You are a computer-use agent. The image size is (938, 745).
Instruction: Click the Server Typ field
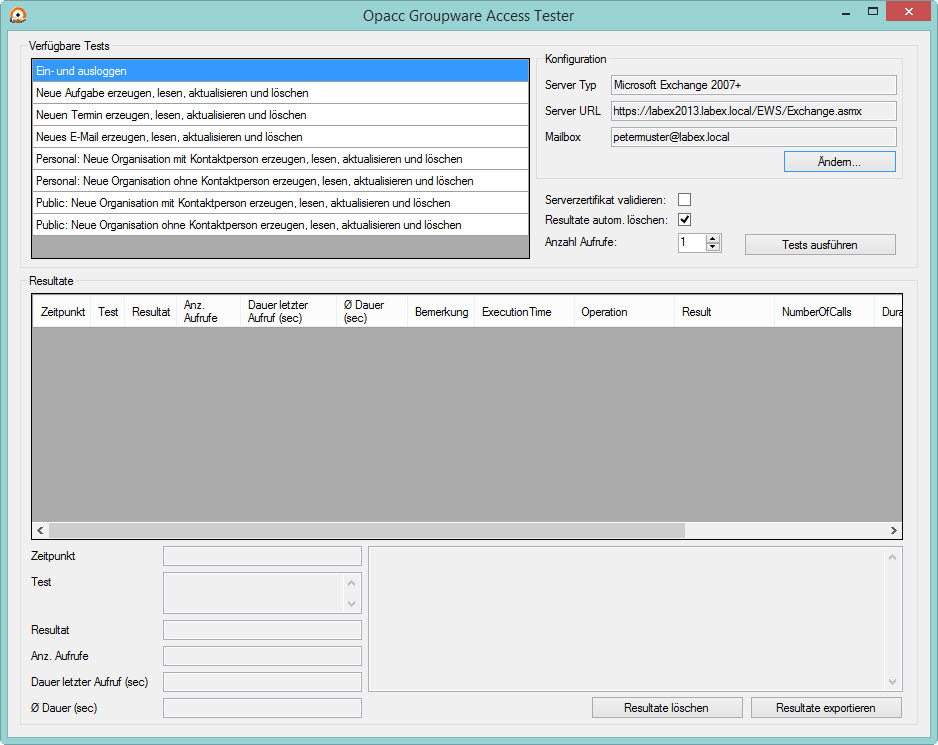click(x=754, y=85)
